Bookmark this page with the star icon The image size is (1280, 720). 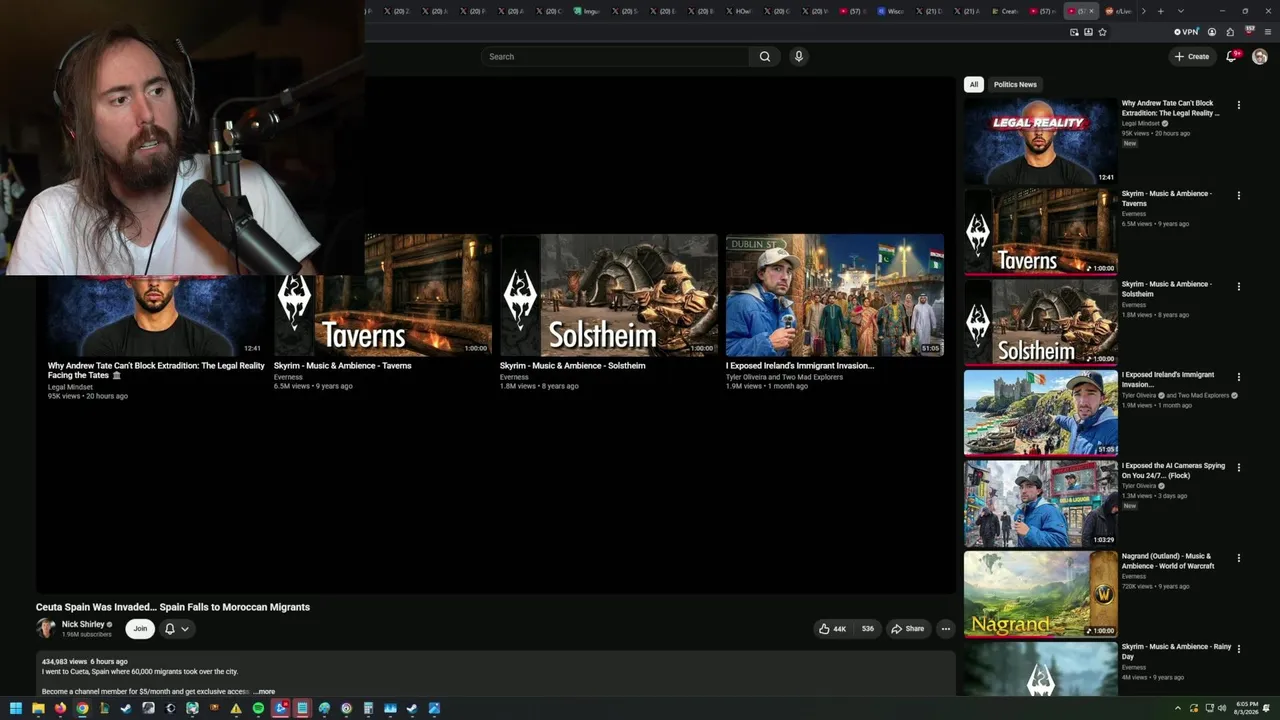click(1102, 32)
